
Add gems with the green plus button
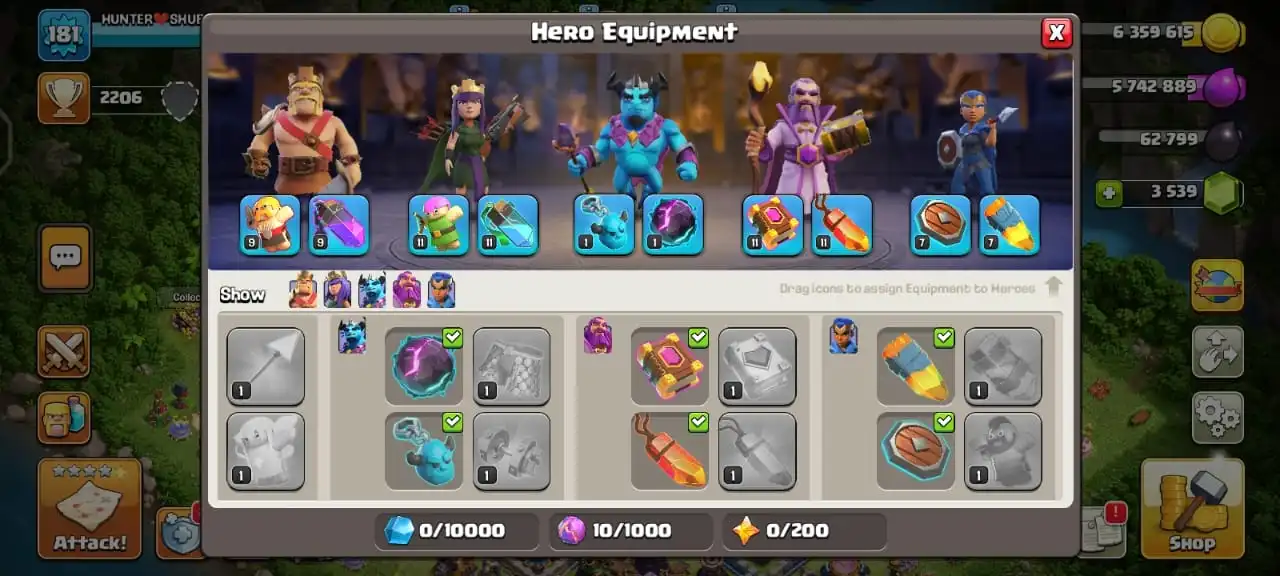(1108, 192)
